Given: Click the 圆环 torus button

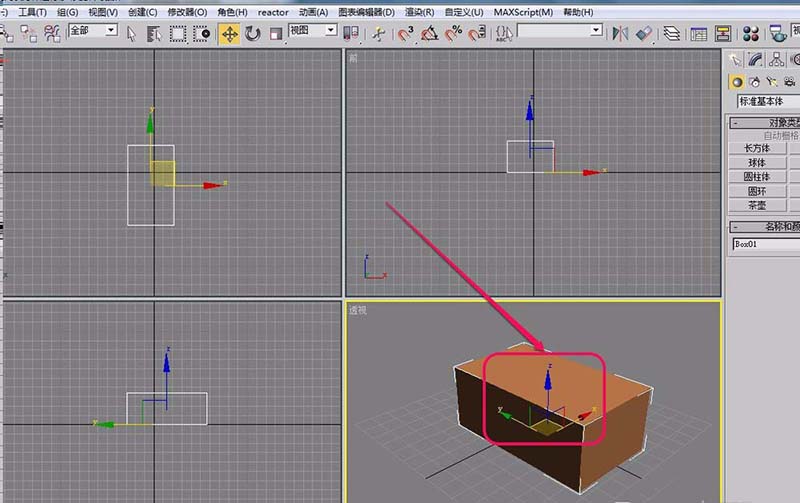Looking at the screenshot, I should [757, 191].
